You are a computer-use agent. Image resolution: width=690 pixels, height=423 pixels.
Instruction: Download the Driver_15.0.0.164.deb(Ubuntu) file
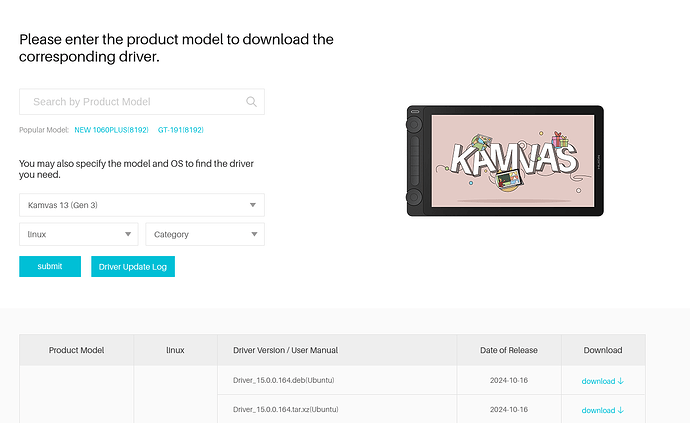602,381
